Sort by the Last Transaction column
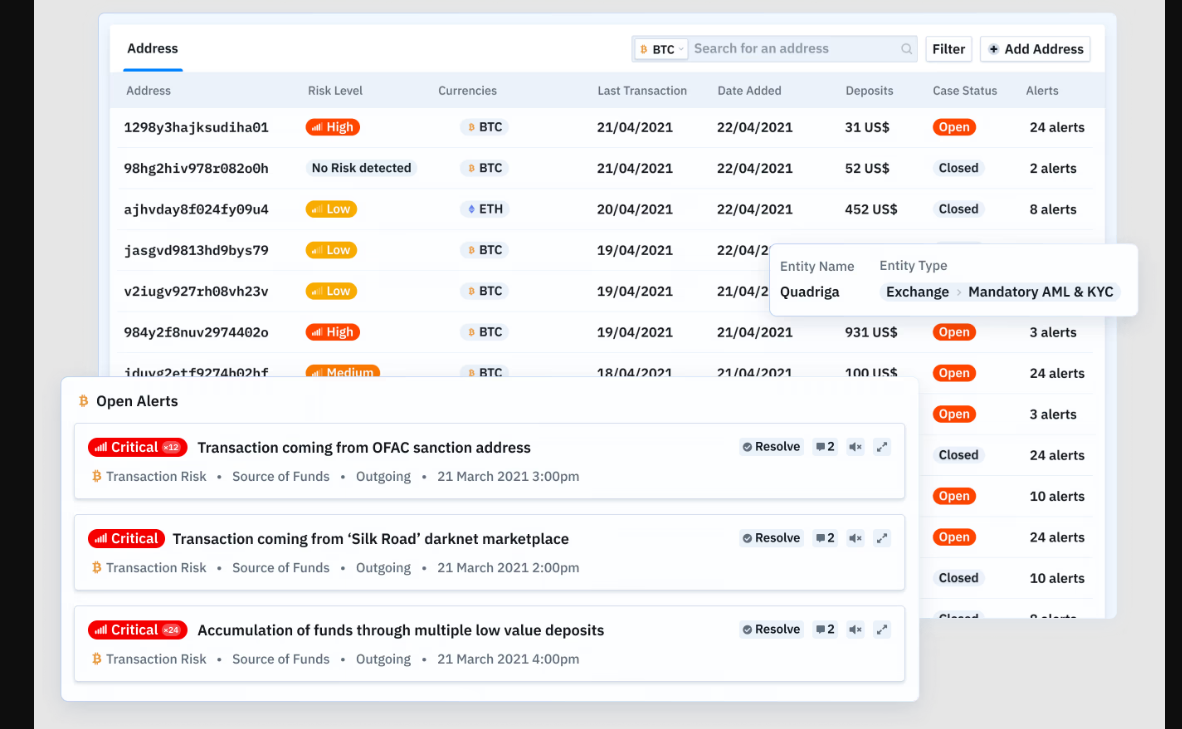 642,91
